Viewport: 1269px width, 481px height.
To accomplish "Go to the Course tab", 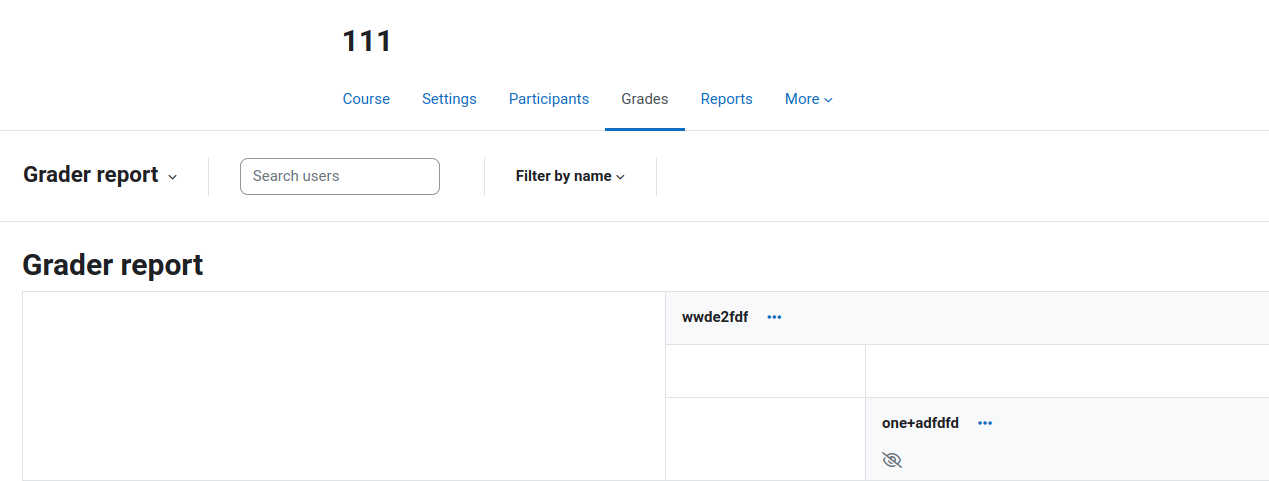I will click(366, 99).
